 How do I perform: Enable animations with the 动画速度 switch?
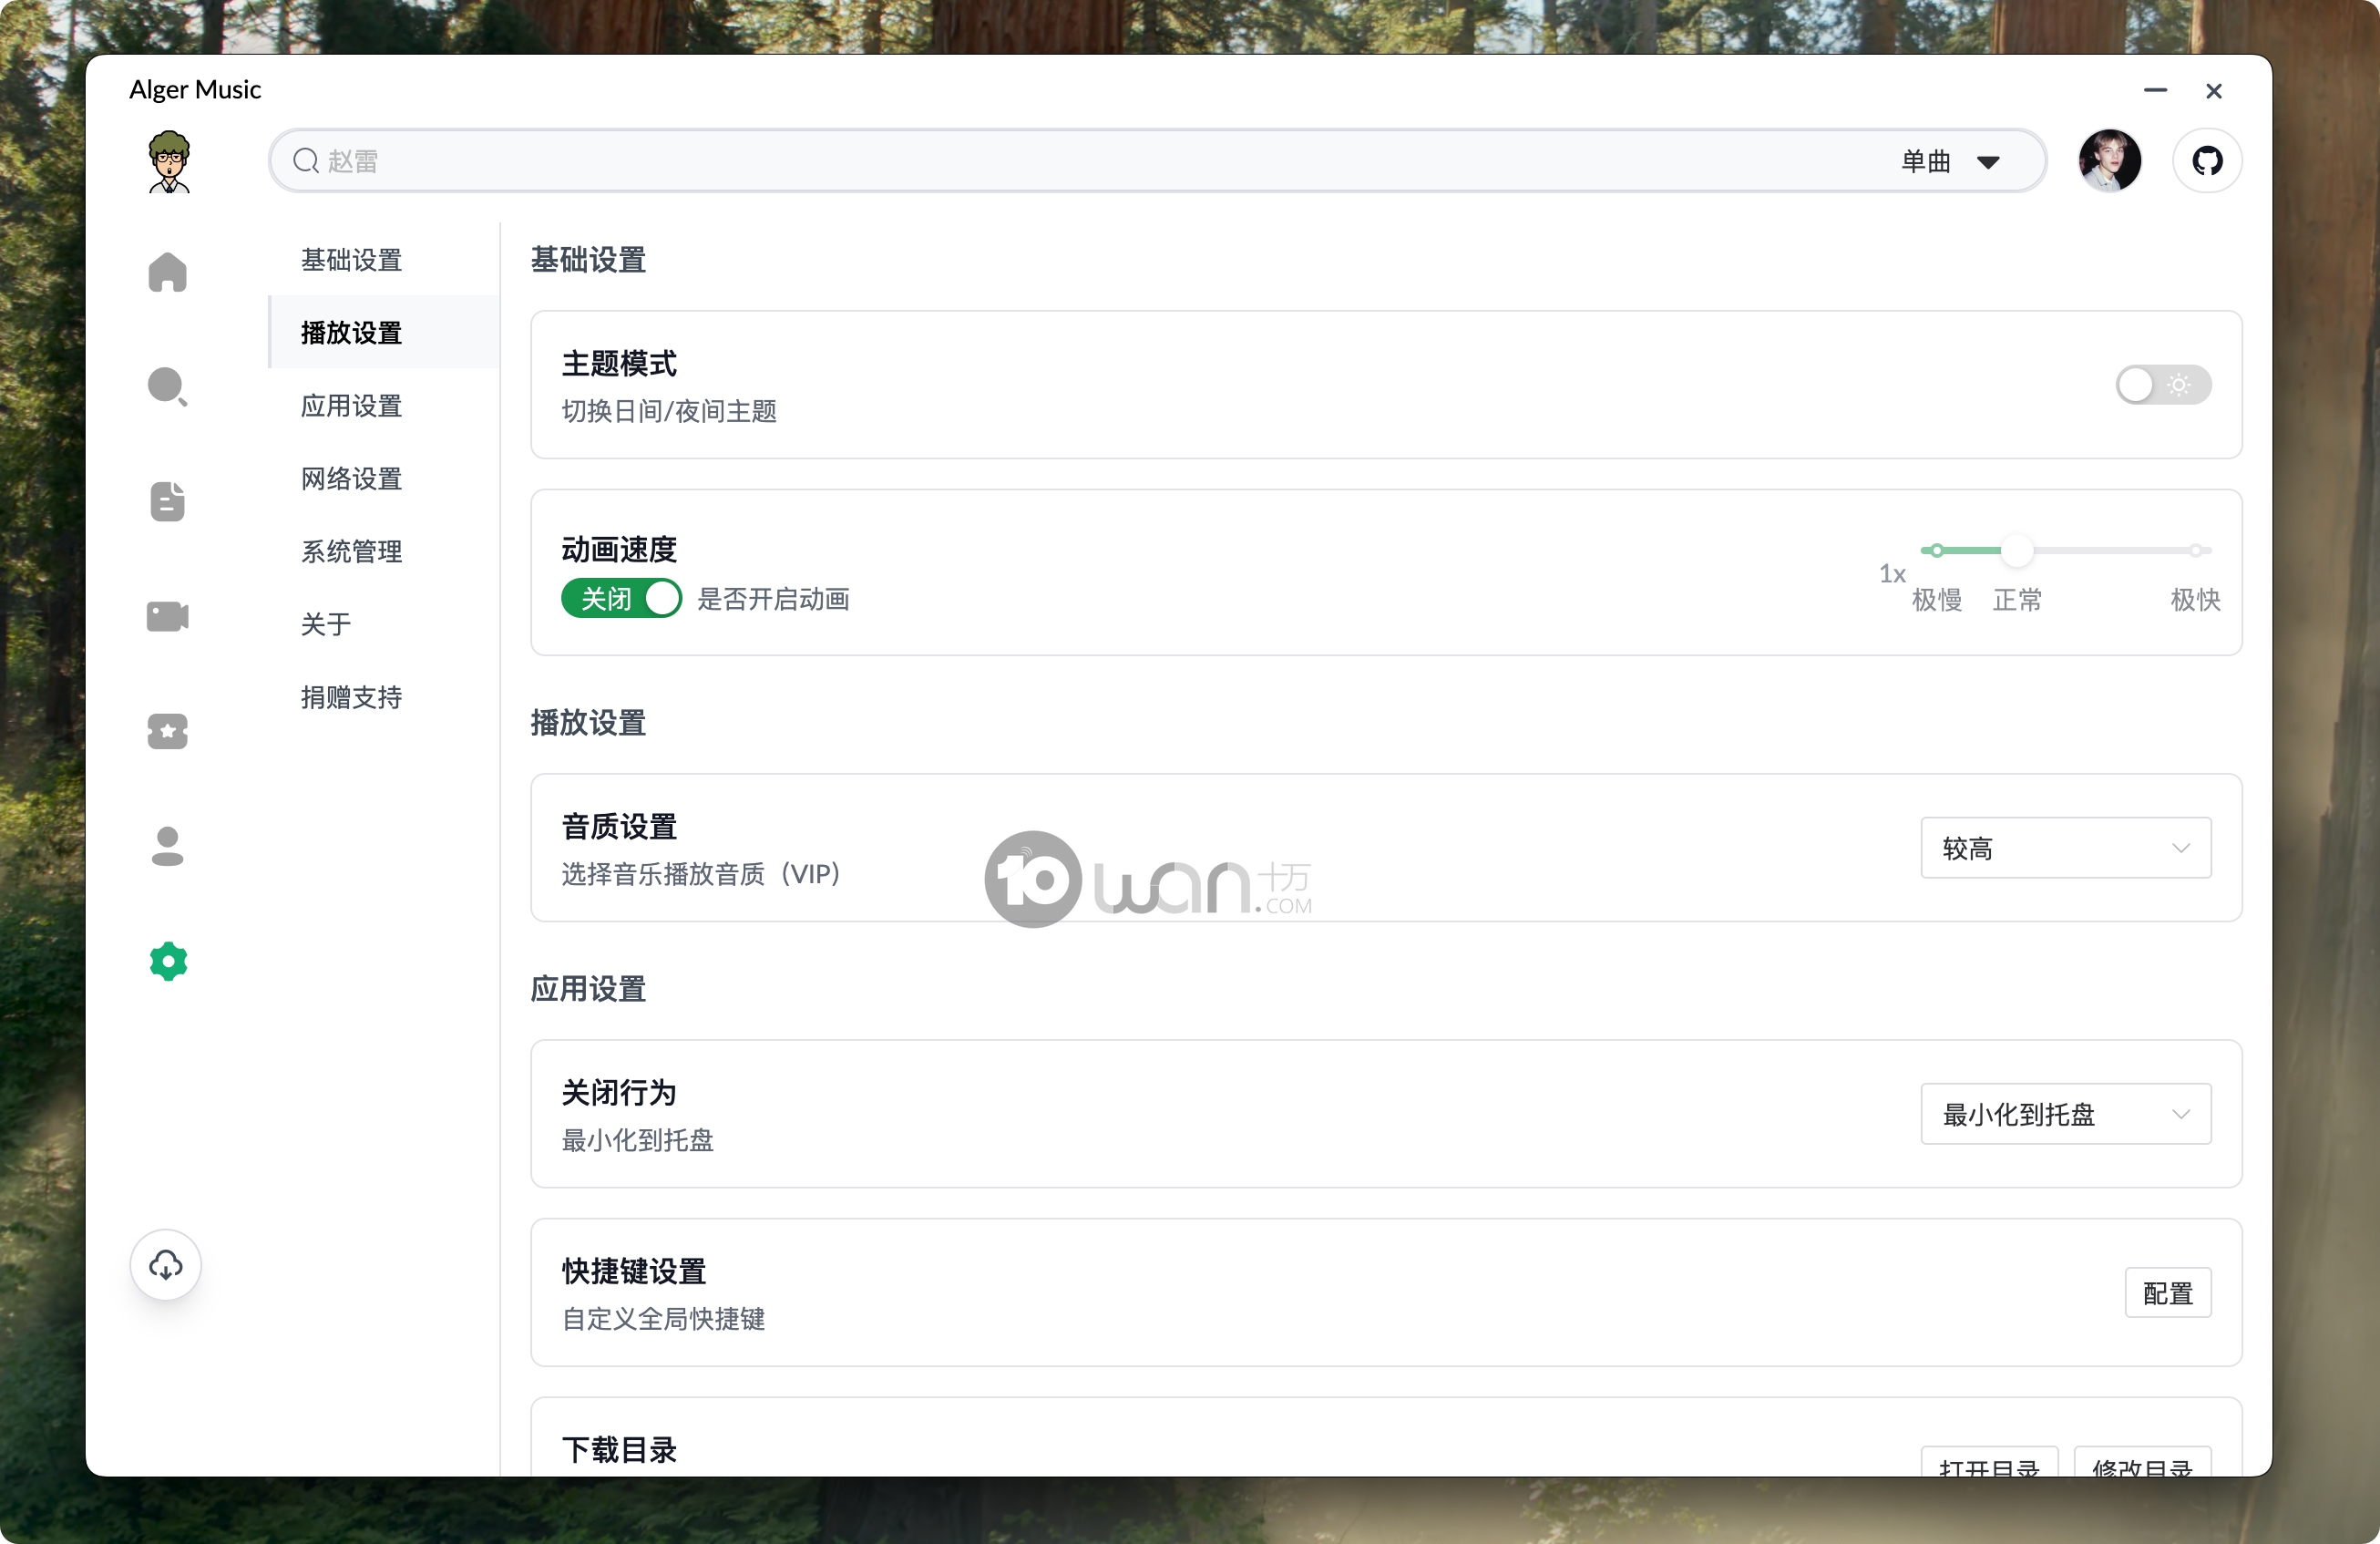pyautogui.click(x=621, y=598)
